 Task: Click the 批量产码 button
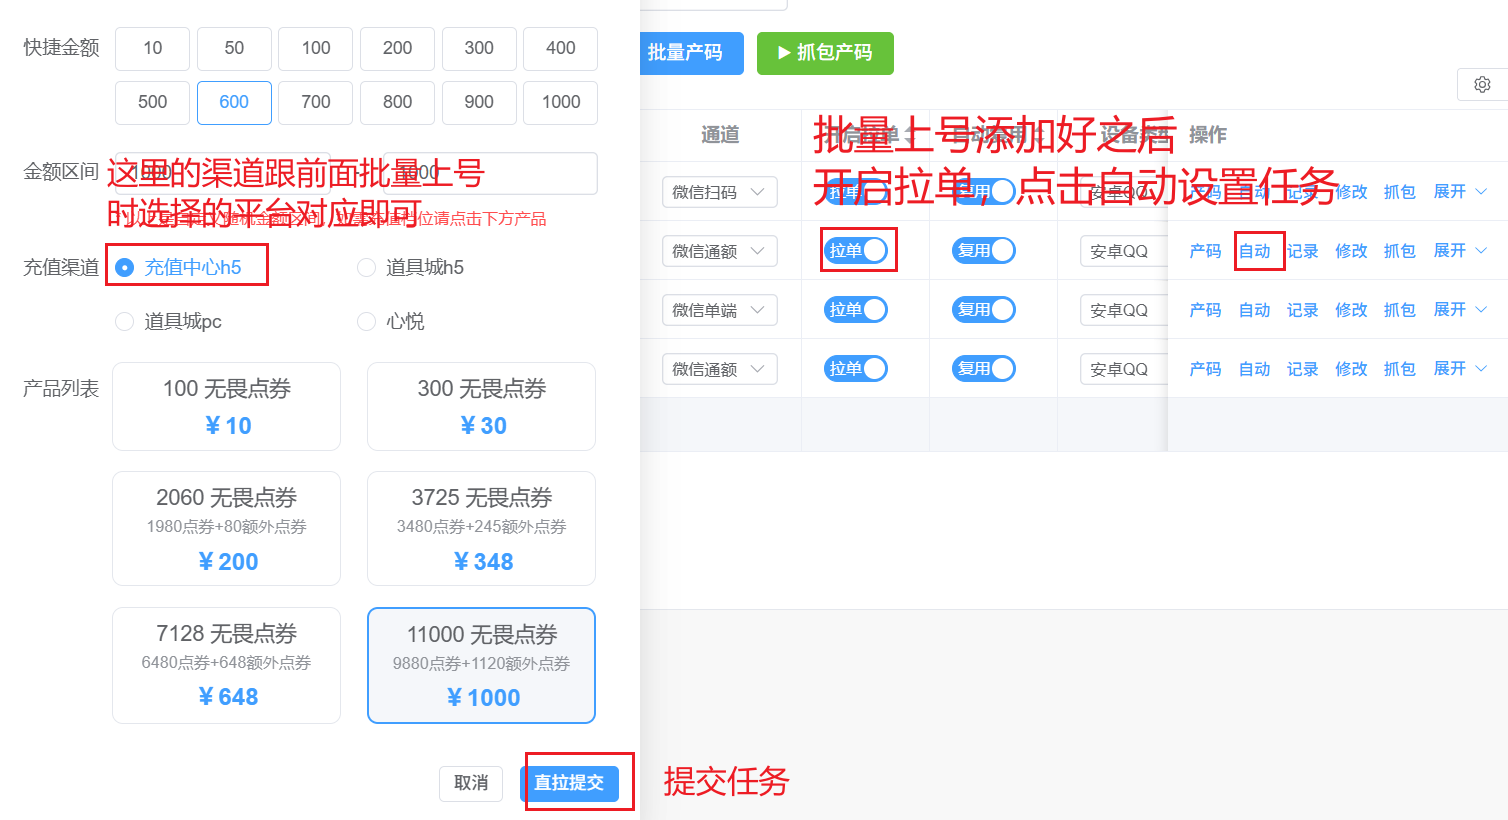686,53
